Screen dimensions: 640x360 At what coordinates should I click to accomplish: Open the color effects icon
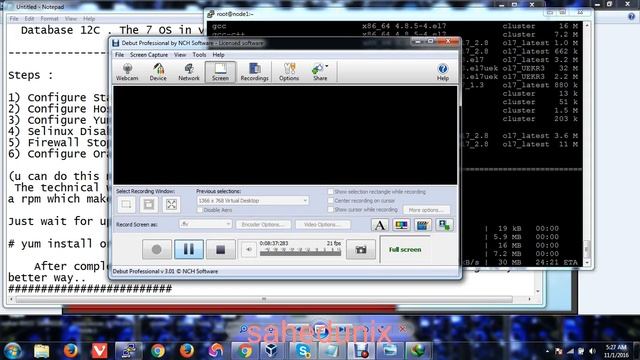coord(401,225)
